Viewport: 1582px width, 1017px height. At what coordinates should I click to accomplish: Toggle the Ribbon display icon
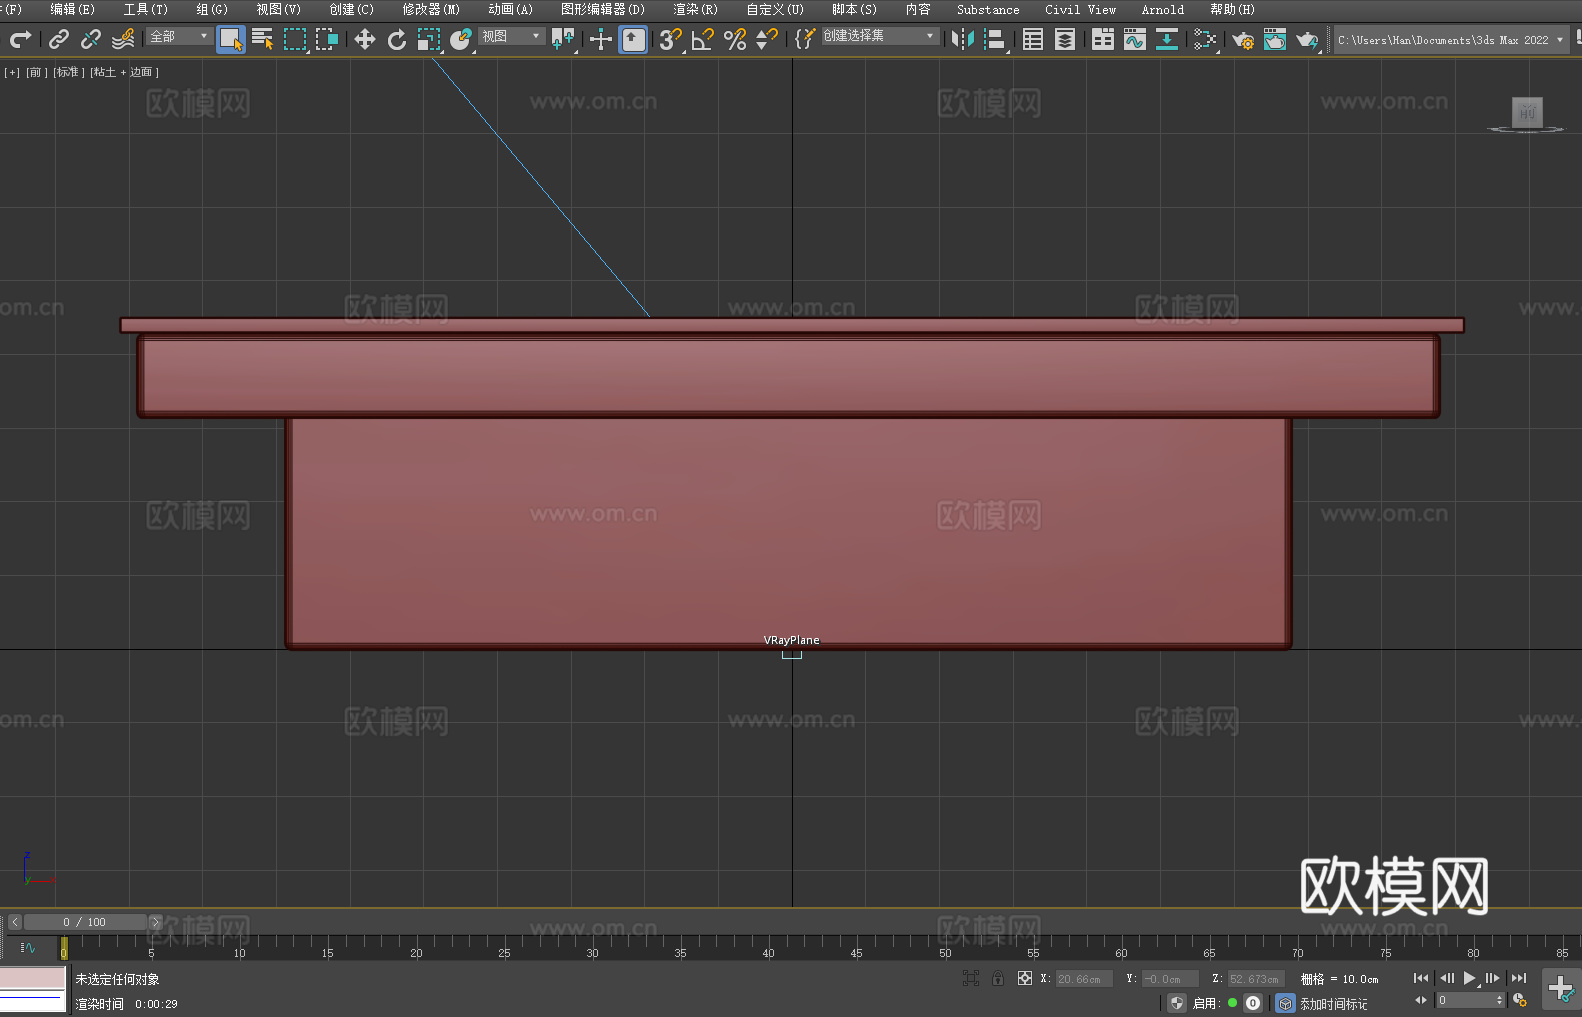coord(1103,39)
